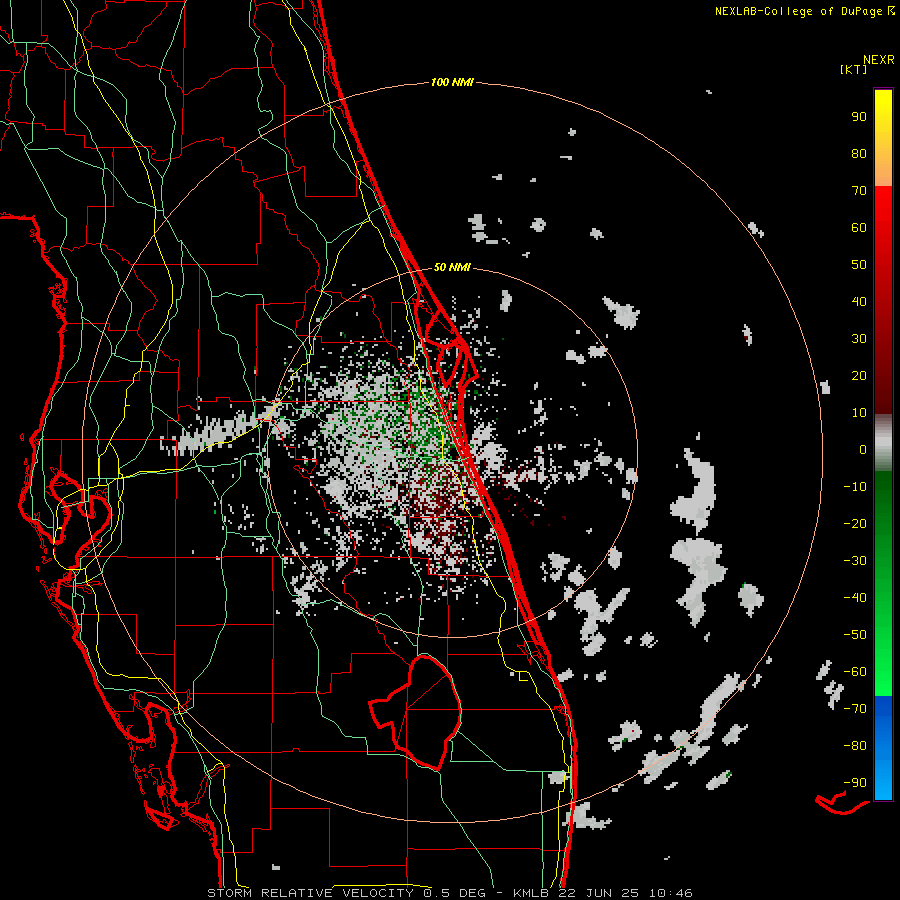Click the 50 value on velocity scale

click(x=859, y=265)
